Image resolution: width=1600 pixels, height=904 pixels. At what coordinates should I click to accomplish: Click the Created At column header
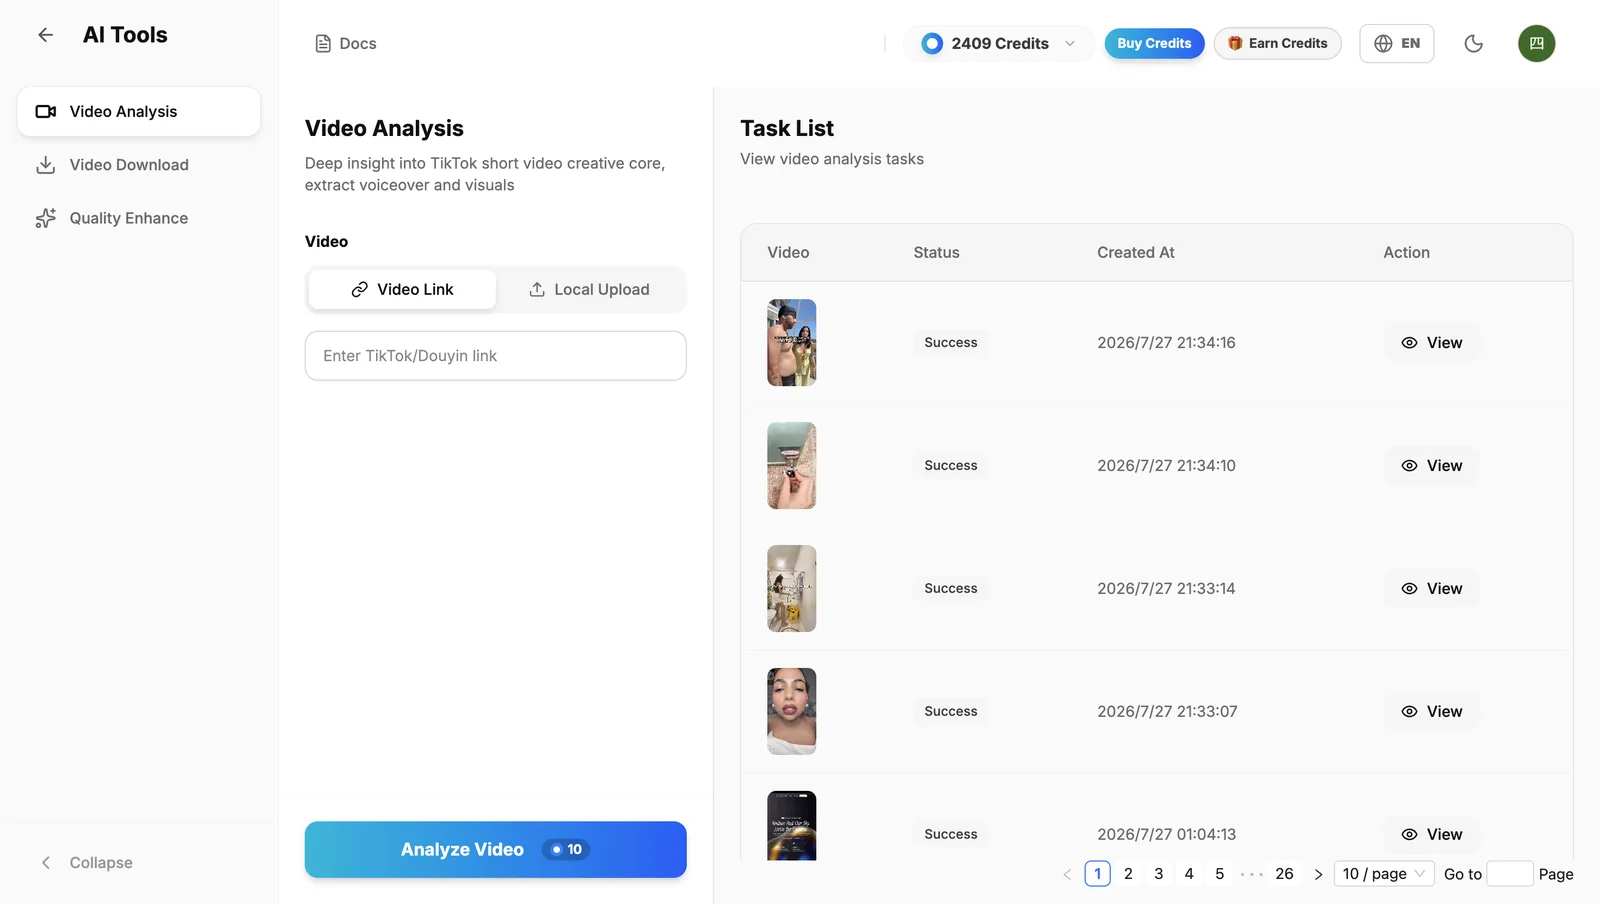[x=1135, y=253]
